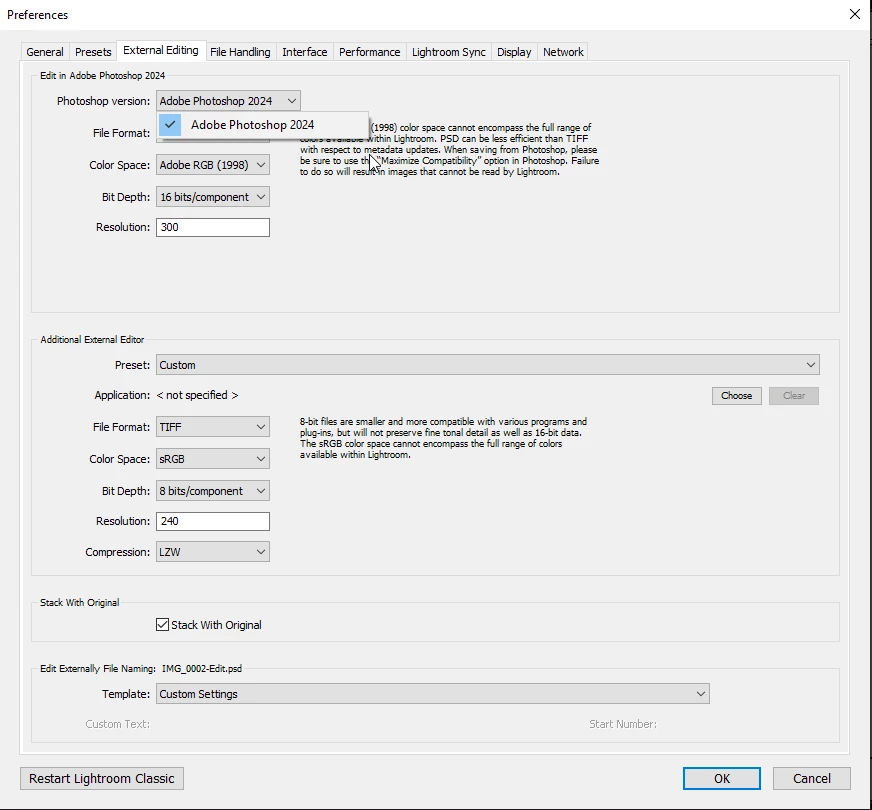Click the Resolution field showing 240
The height and width of the screenshot is (810, 872).
212,521
